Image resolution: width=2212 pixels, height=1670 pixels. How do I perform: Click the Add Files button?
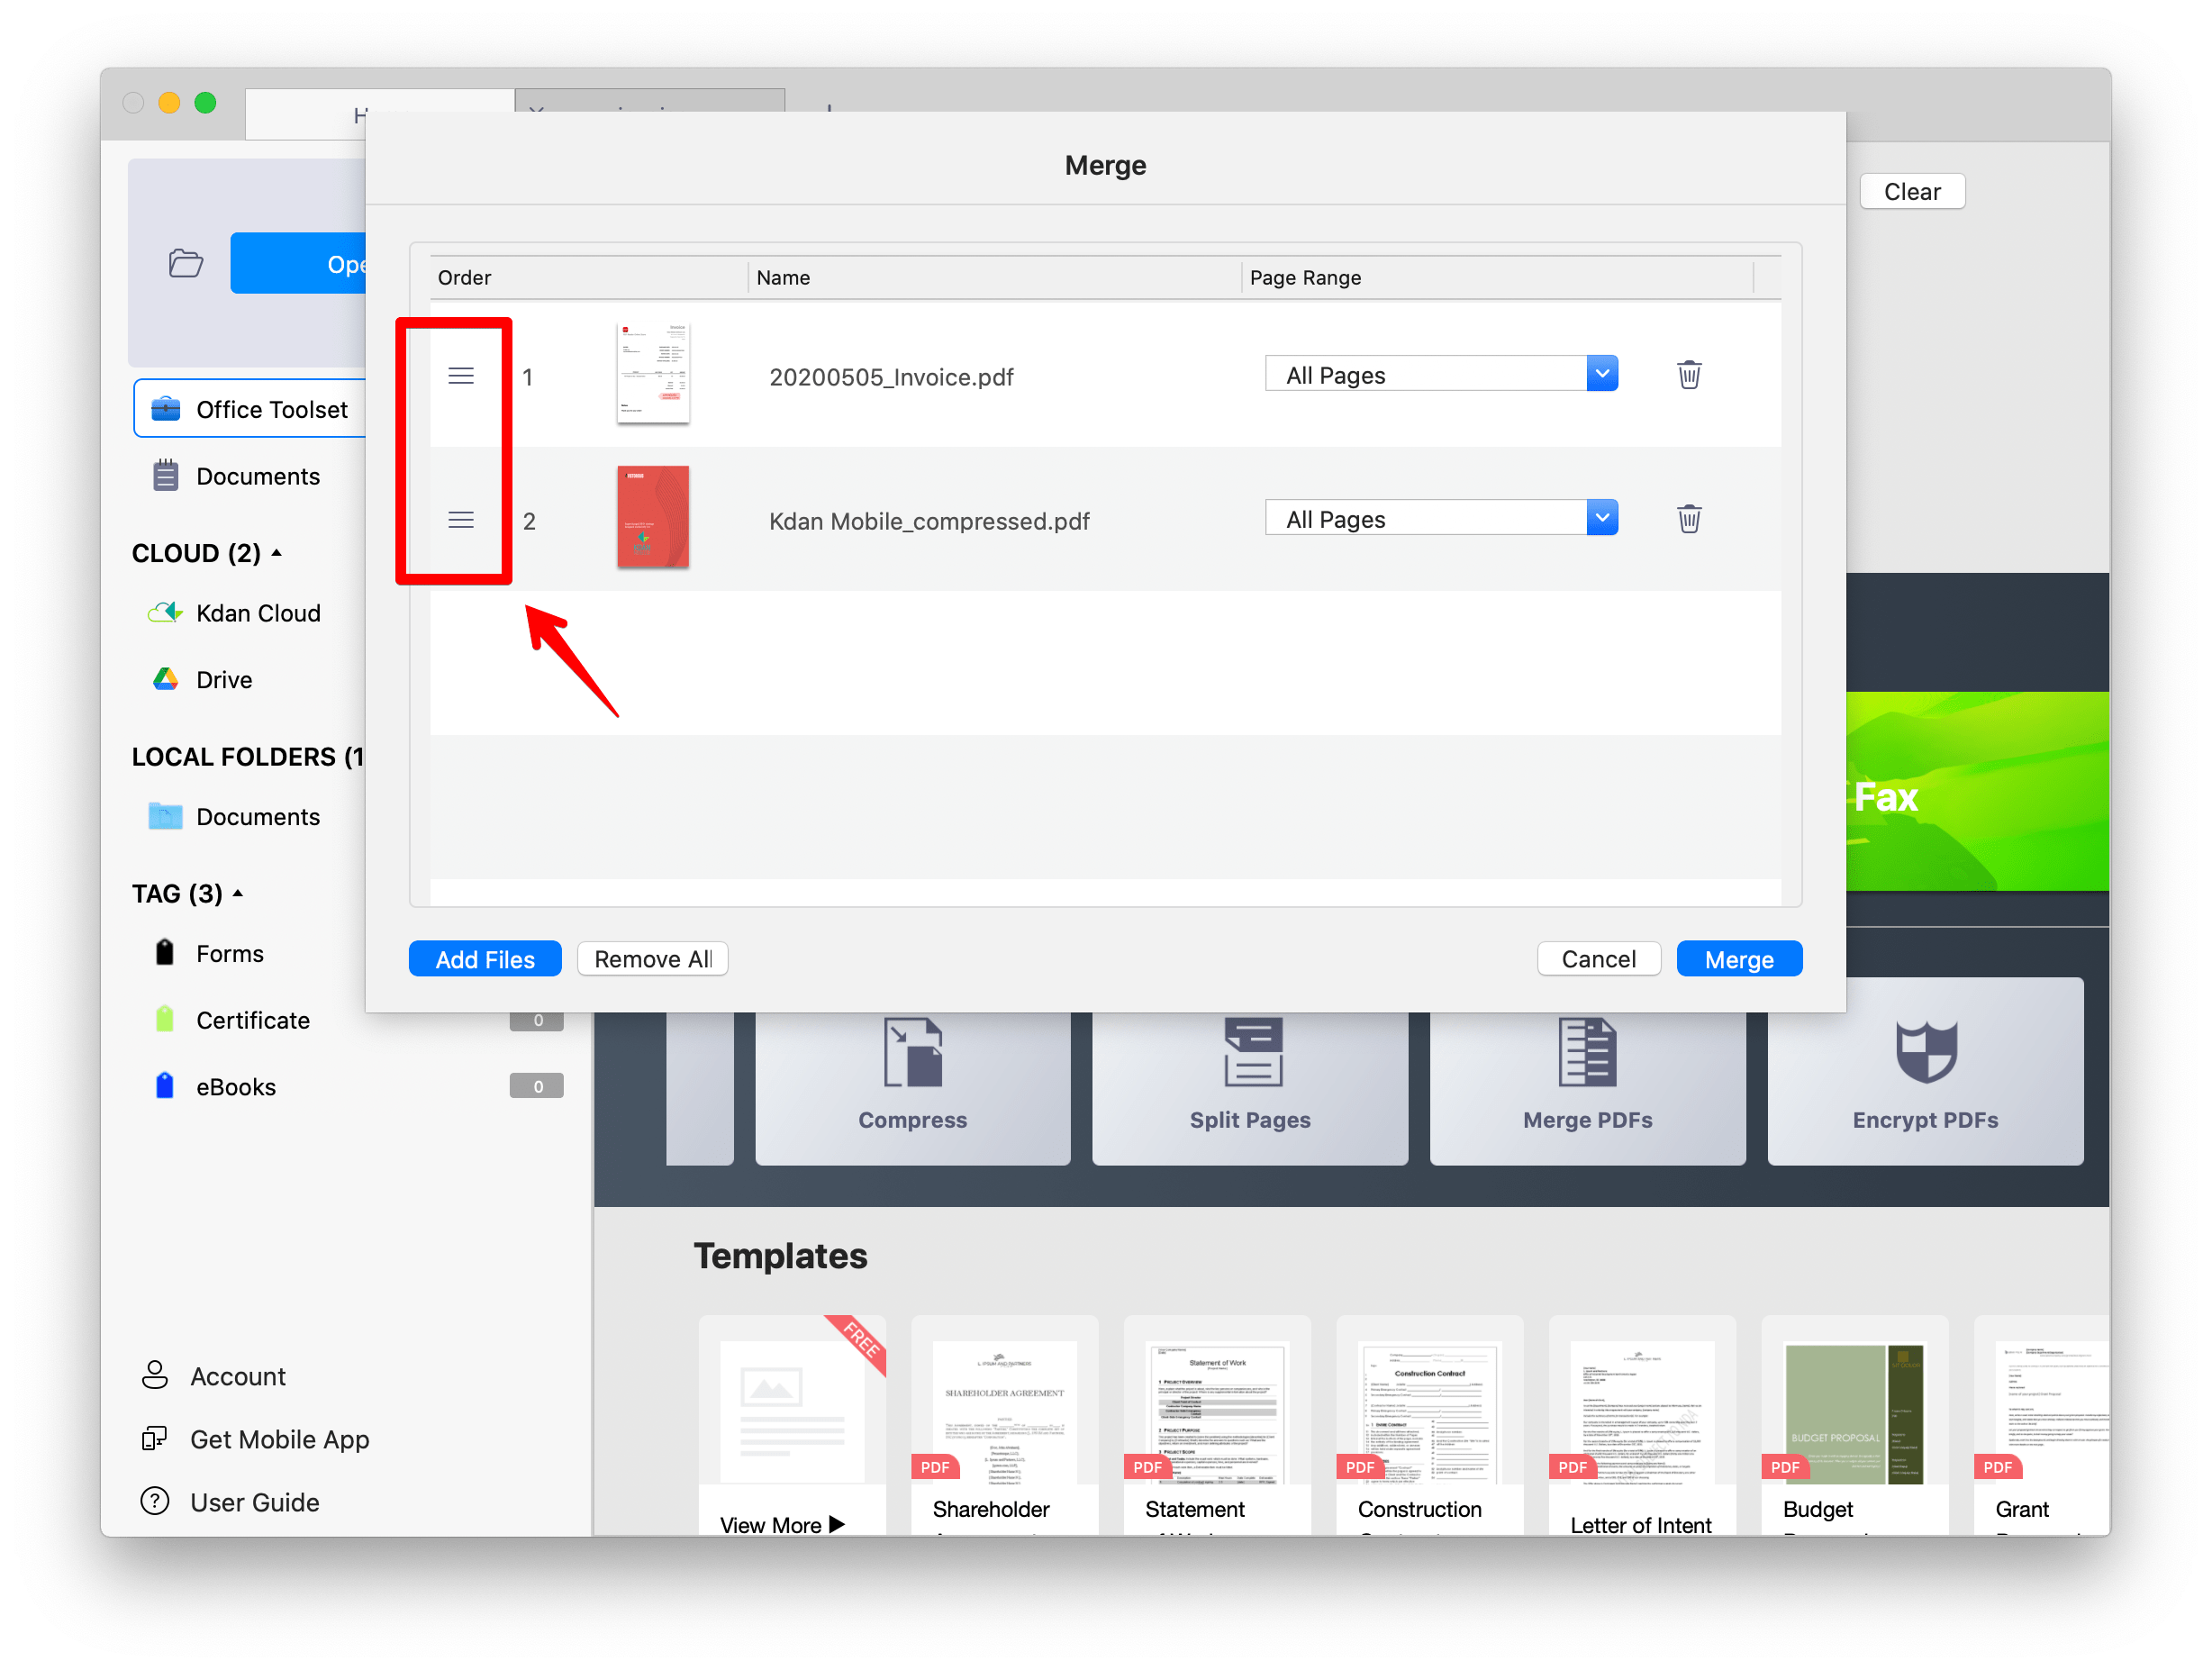485,959
